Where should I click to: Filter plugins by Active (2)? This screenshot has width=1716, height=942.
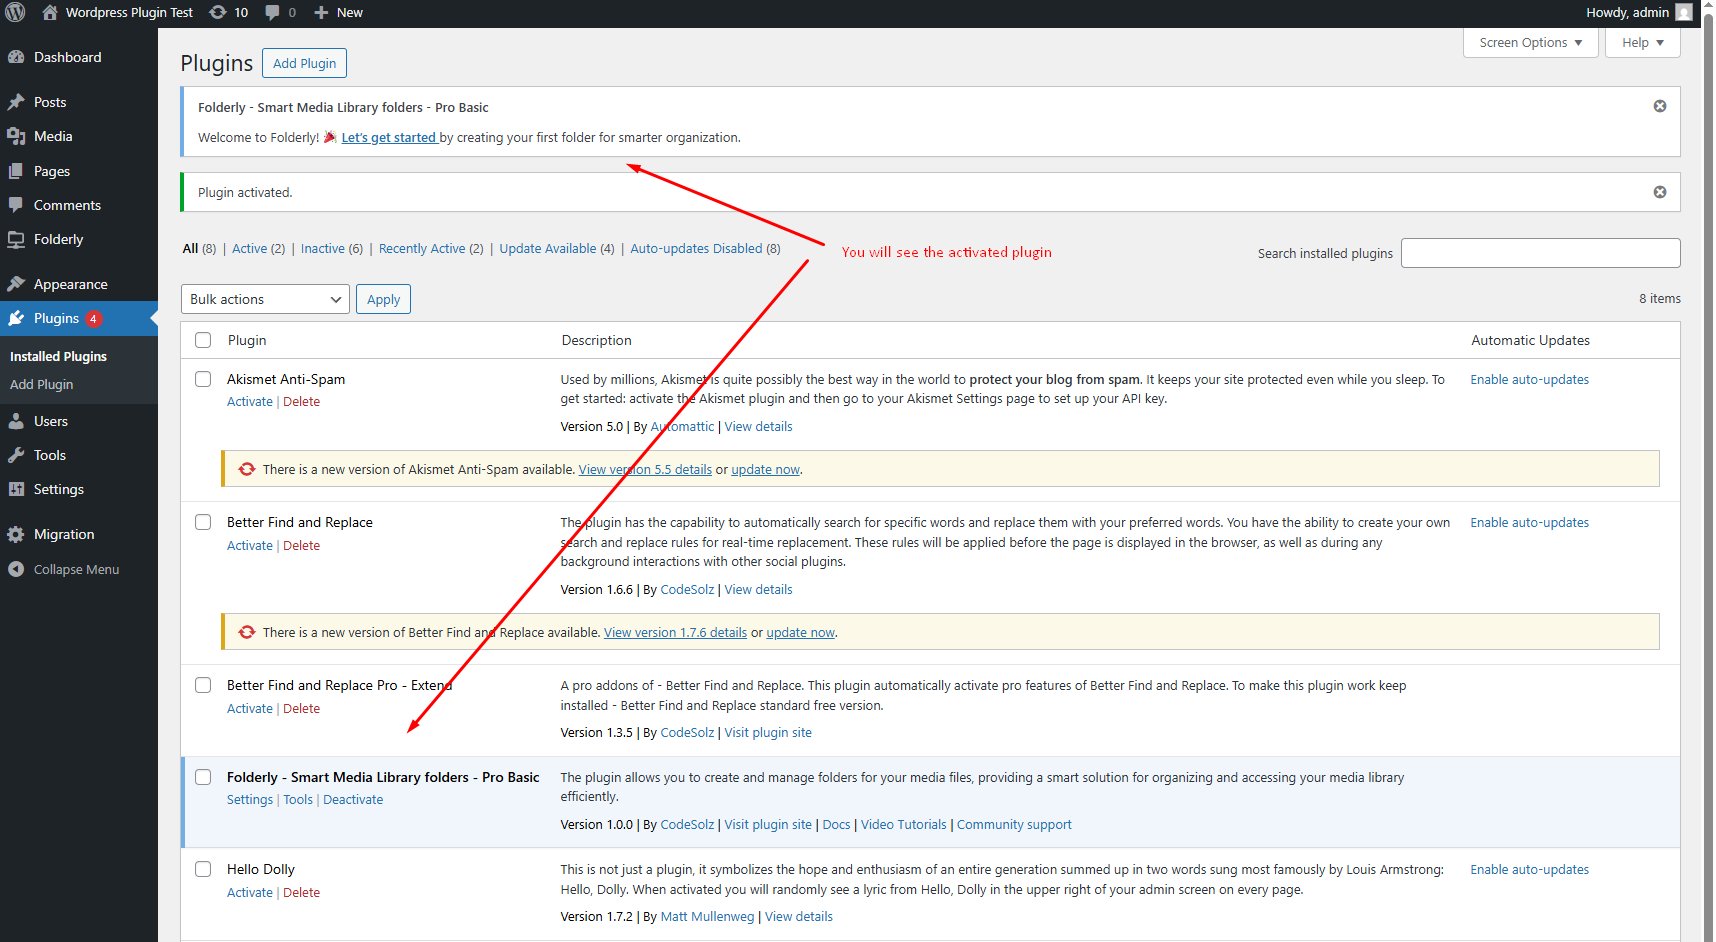point(258,248)
